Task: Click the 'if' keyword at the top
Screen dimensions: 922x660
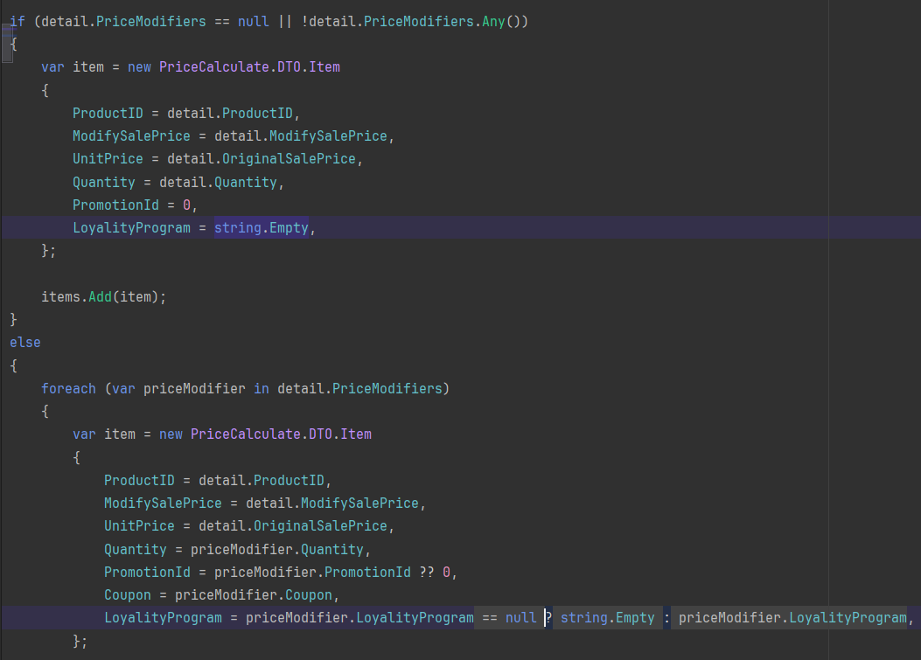Action: (17, 21)
